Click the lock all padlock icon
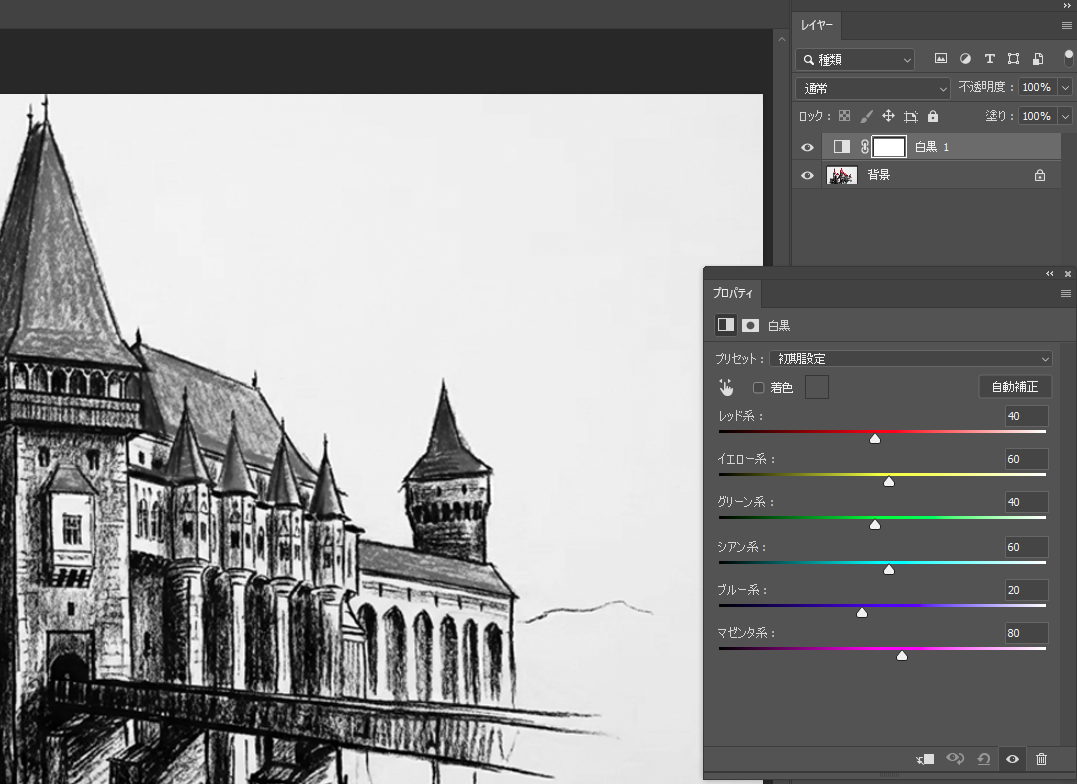Viewport: 1077px width, 784px height. click(x=933, y=116)
